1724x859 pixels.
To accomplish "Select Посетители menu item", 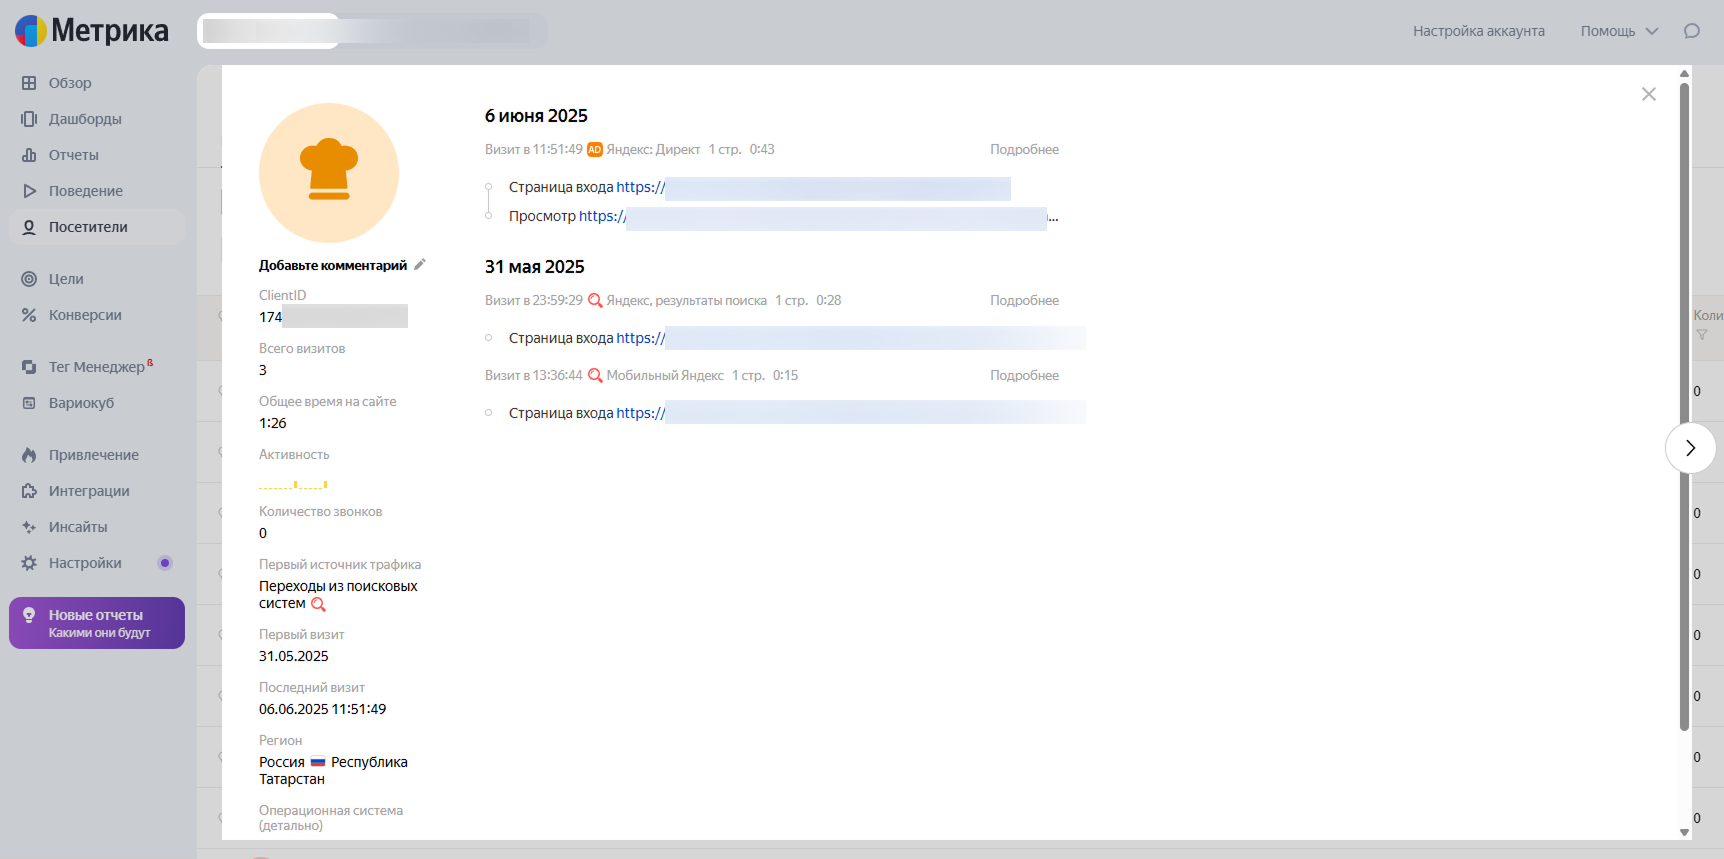I will click(x=97, y=227).
